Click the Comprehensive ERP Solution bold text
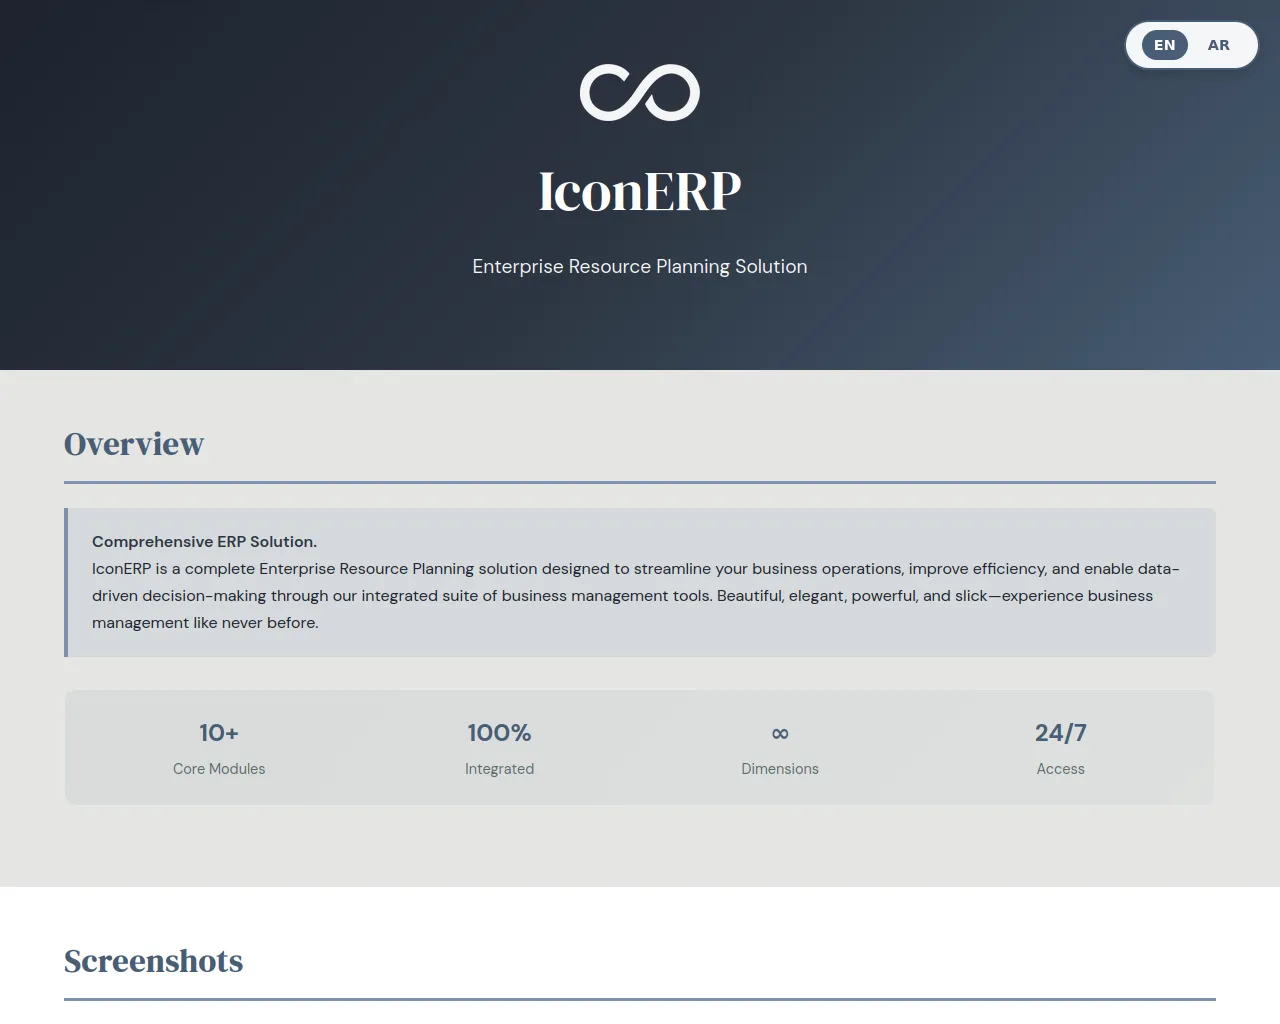The height and width of the screenshot is (1024, 1280). [204, 542]
